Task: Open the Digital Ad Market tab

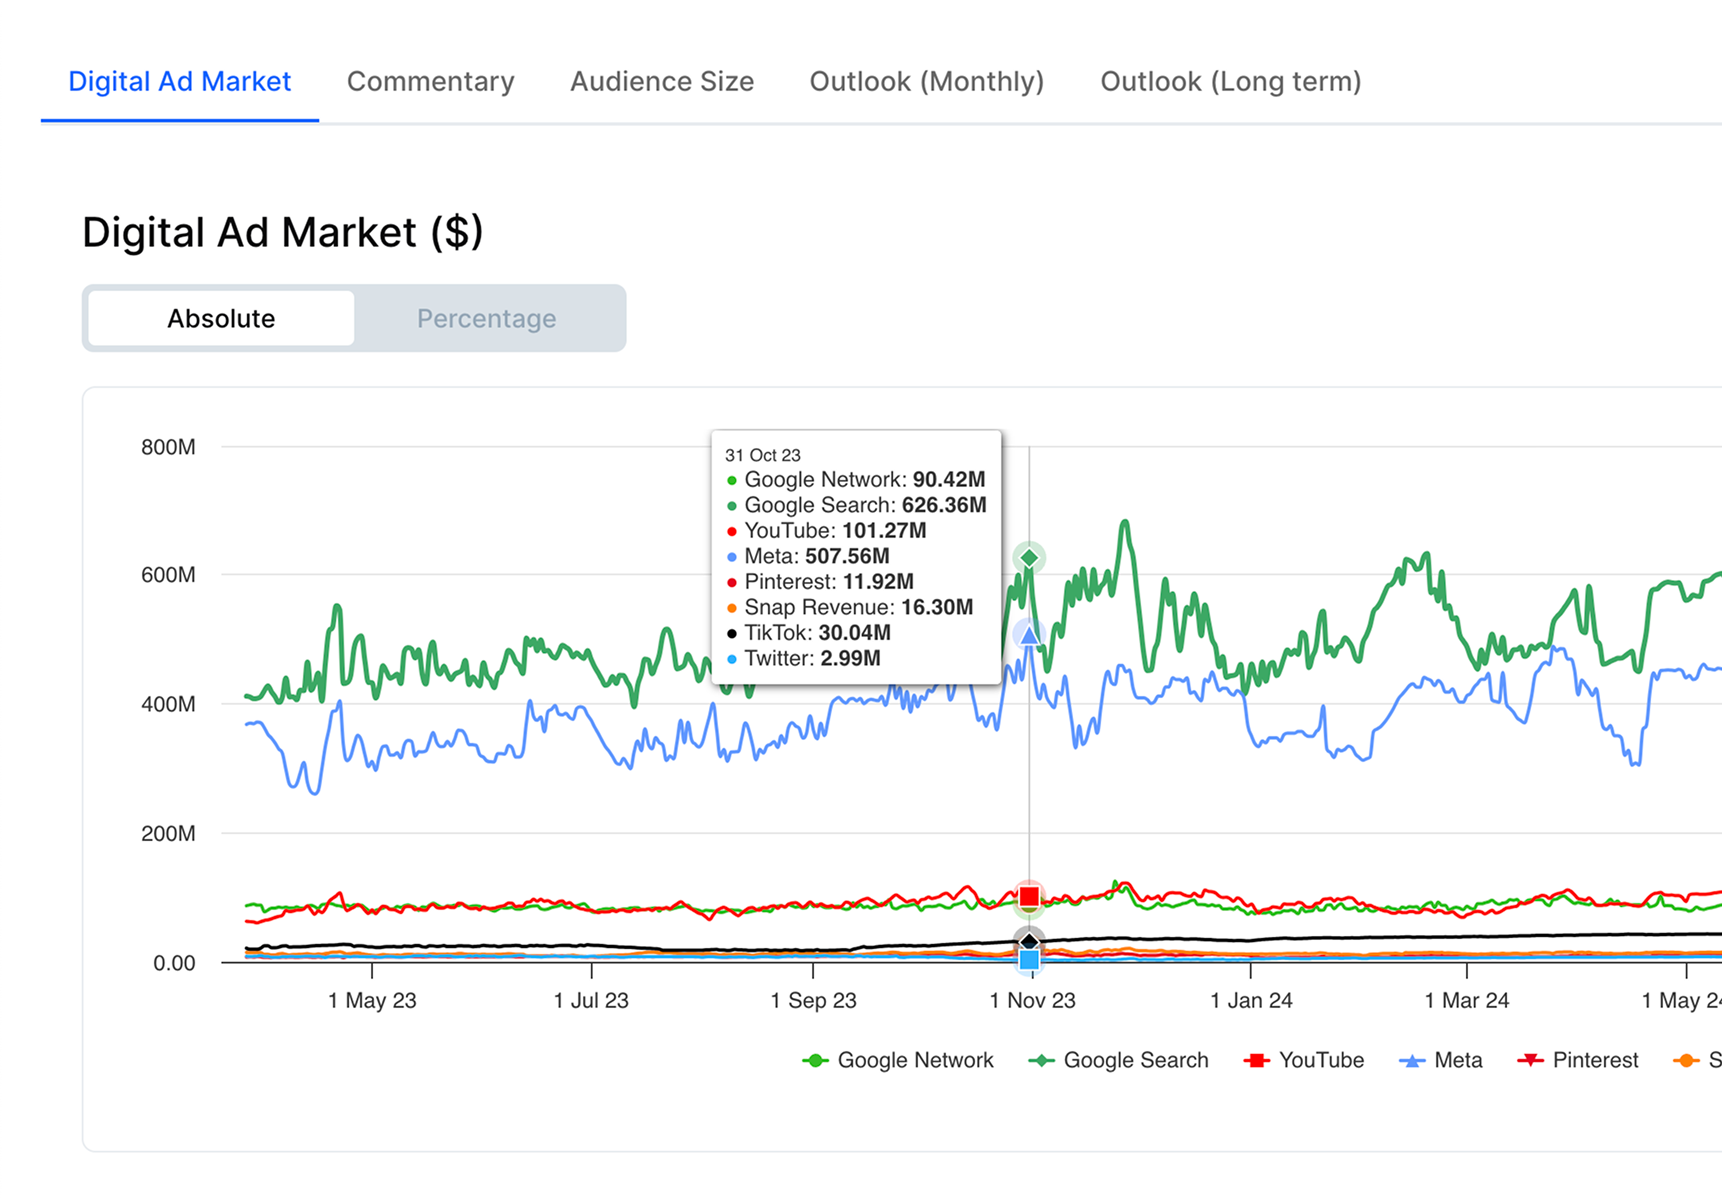Action: pos(180,82)
